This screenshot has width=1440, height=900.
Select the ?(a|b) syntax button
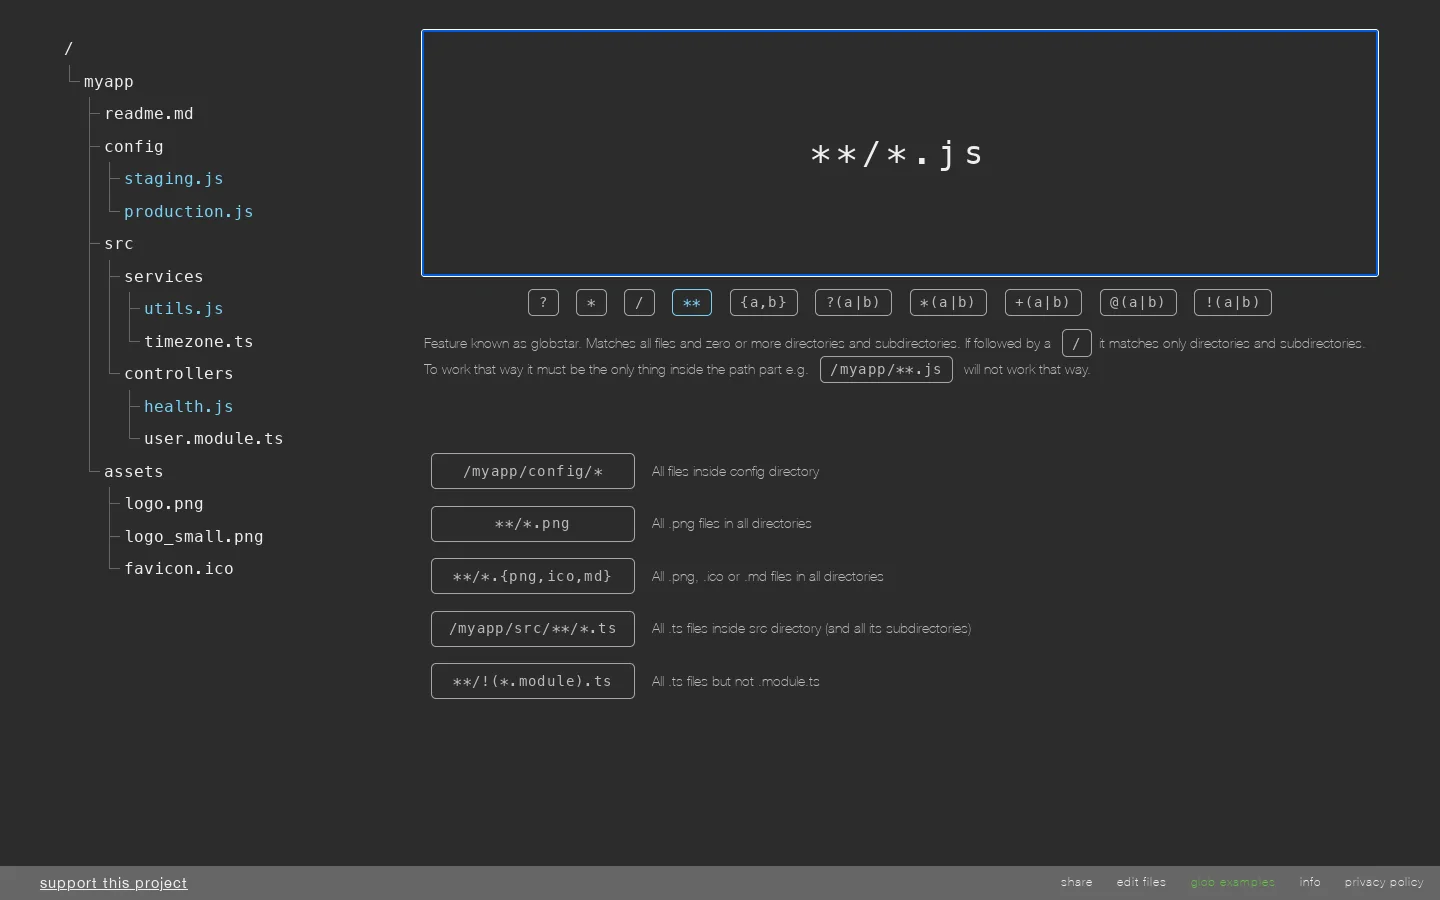click(853, 302)
